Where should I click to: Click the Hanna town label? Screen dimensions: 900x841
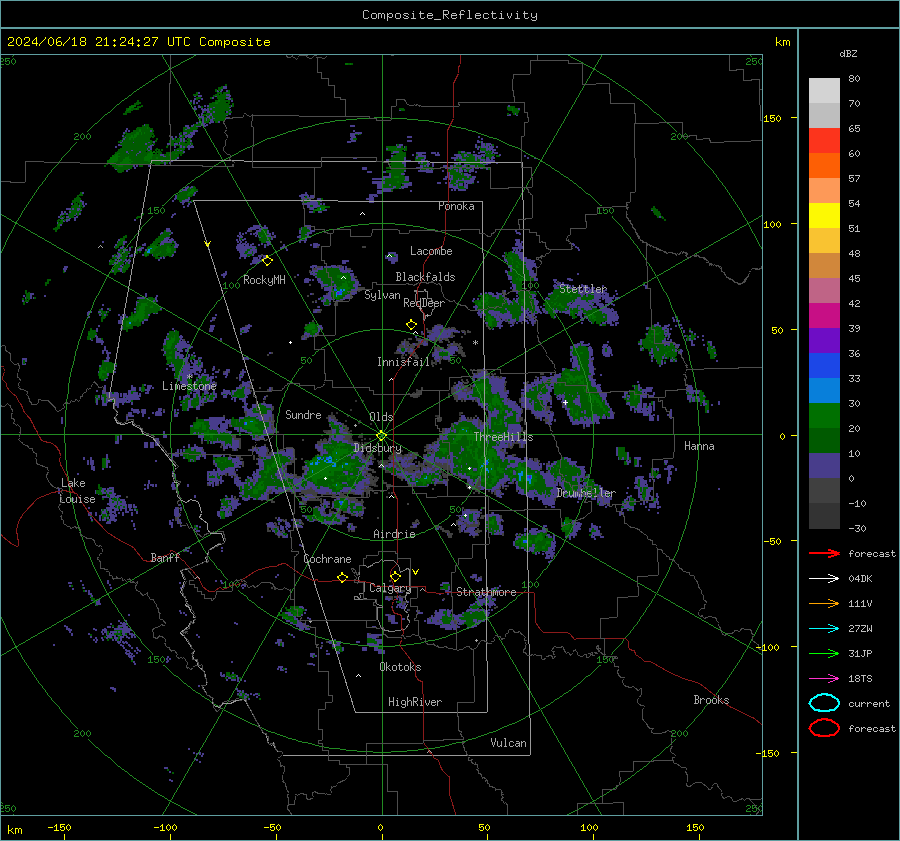tap(699, 446)
